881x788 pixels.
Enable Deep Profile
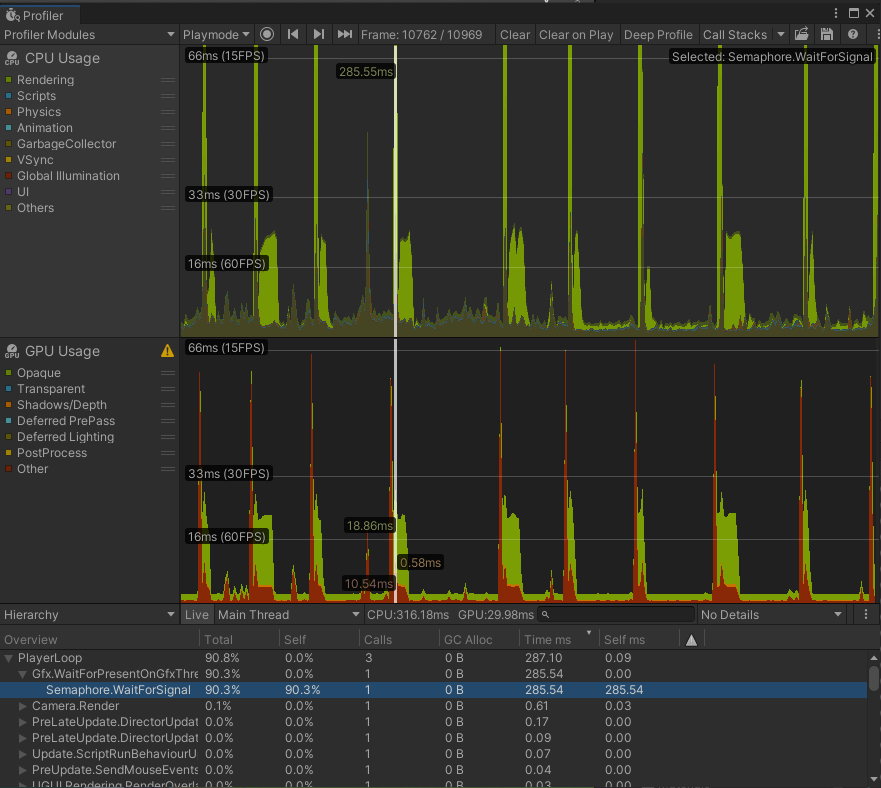(x=658, y=34)
